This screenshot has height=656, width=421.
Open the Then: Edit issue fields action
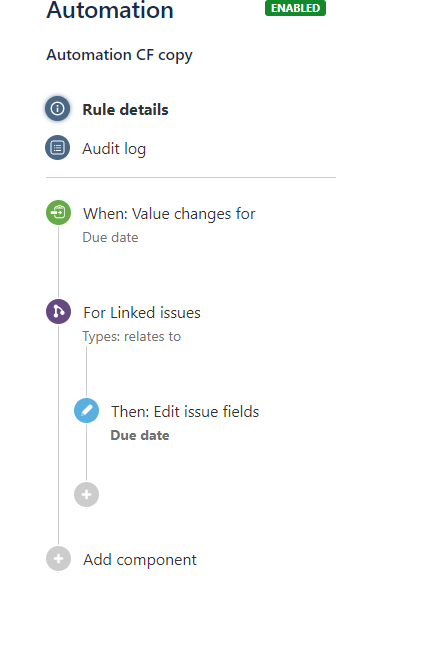(185, 412)
